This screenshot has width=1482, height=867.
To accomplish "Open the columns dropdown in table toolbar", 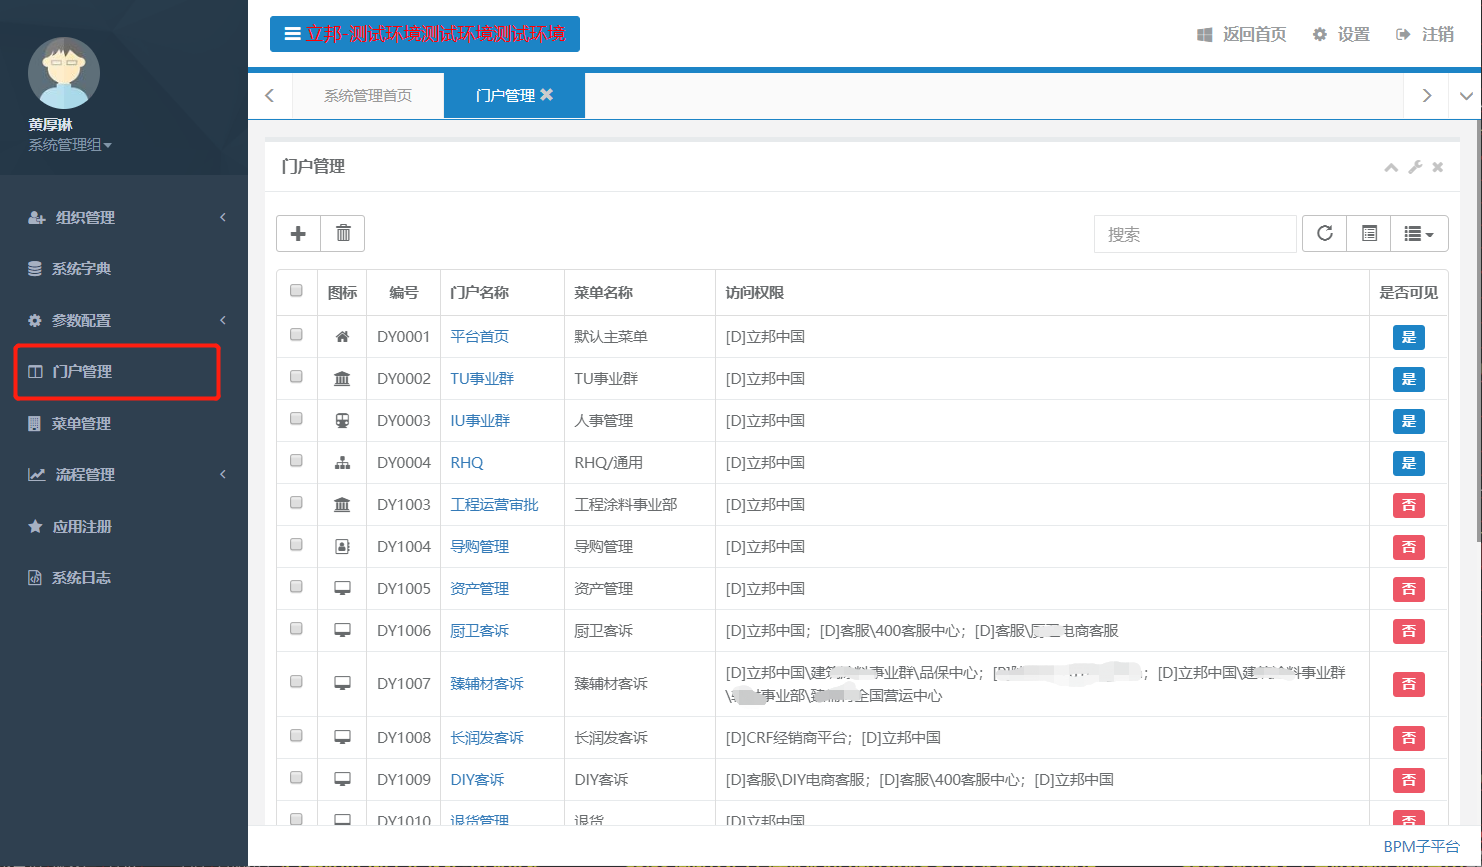I will click(x=1419, y=233).
